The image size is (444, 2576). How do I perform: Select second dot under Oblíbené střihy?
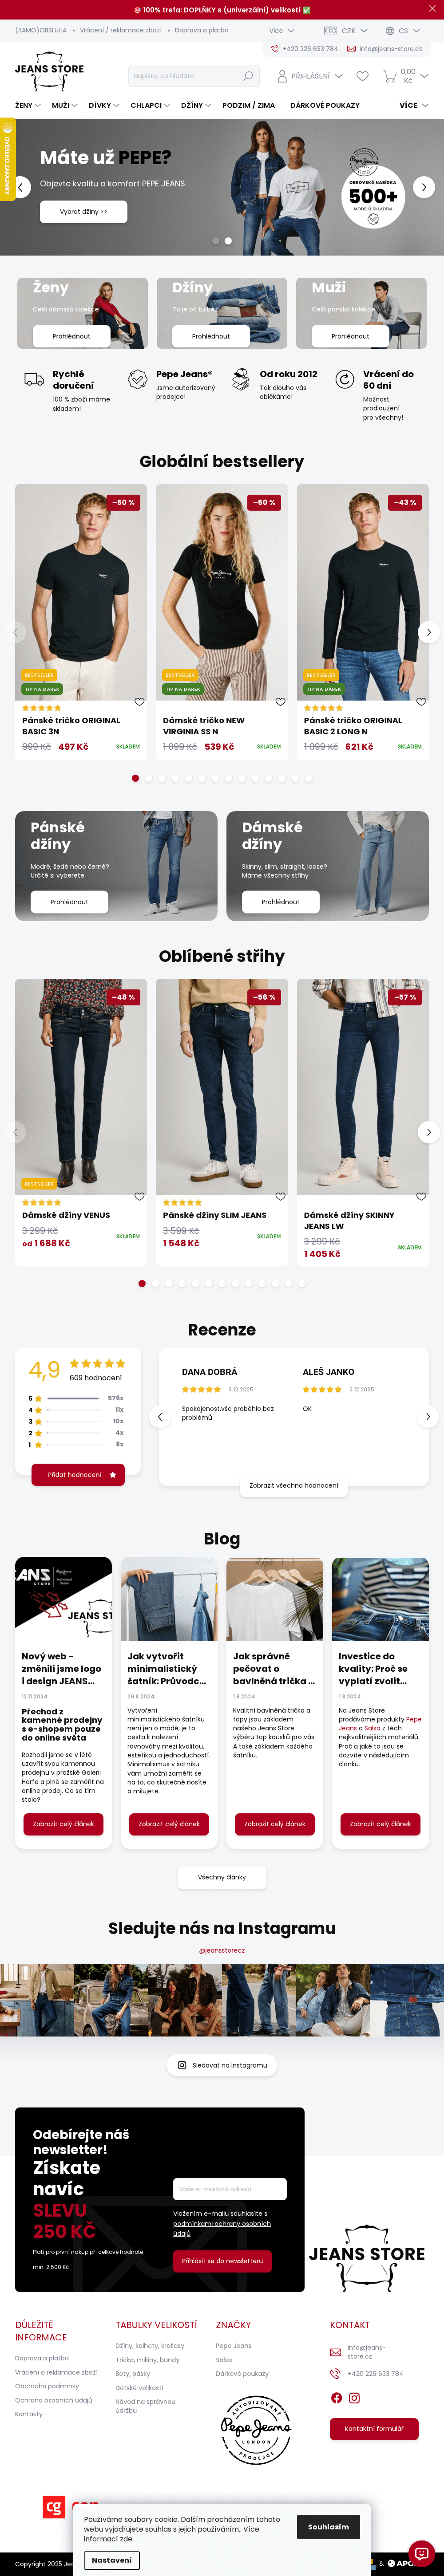click(155, 1283)
